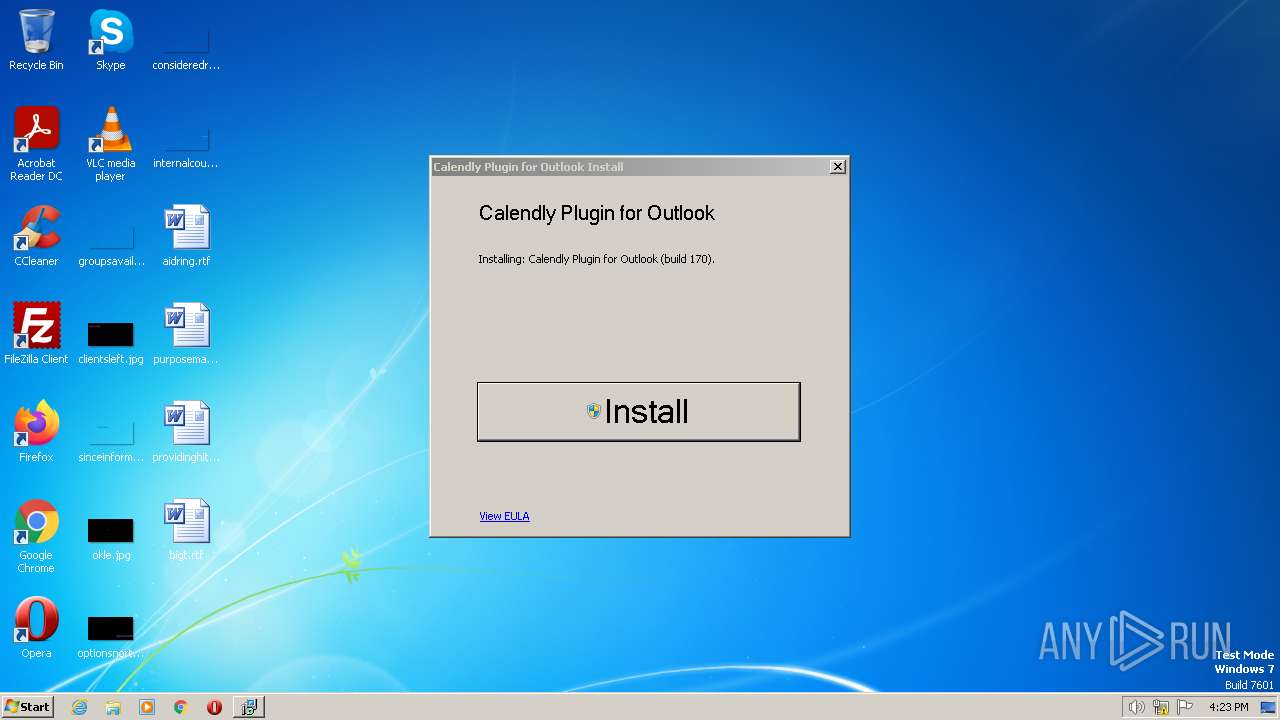The height and width of the screenshot is (720, 1280).
Task: Switch to the installer taskbar item
Action: (x=248, y=707)
